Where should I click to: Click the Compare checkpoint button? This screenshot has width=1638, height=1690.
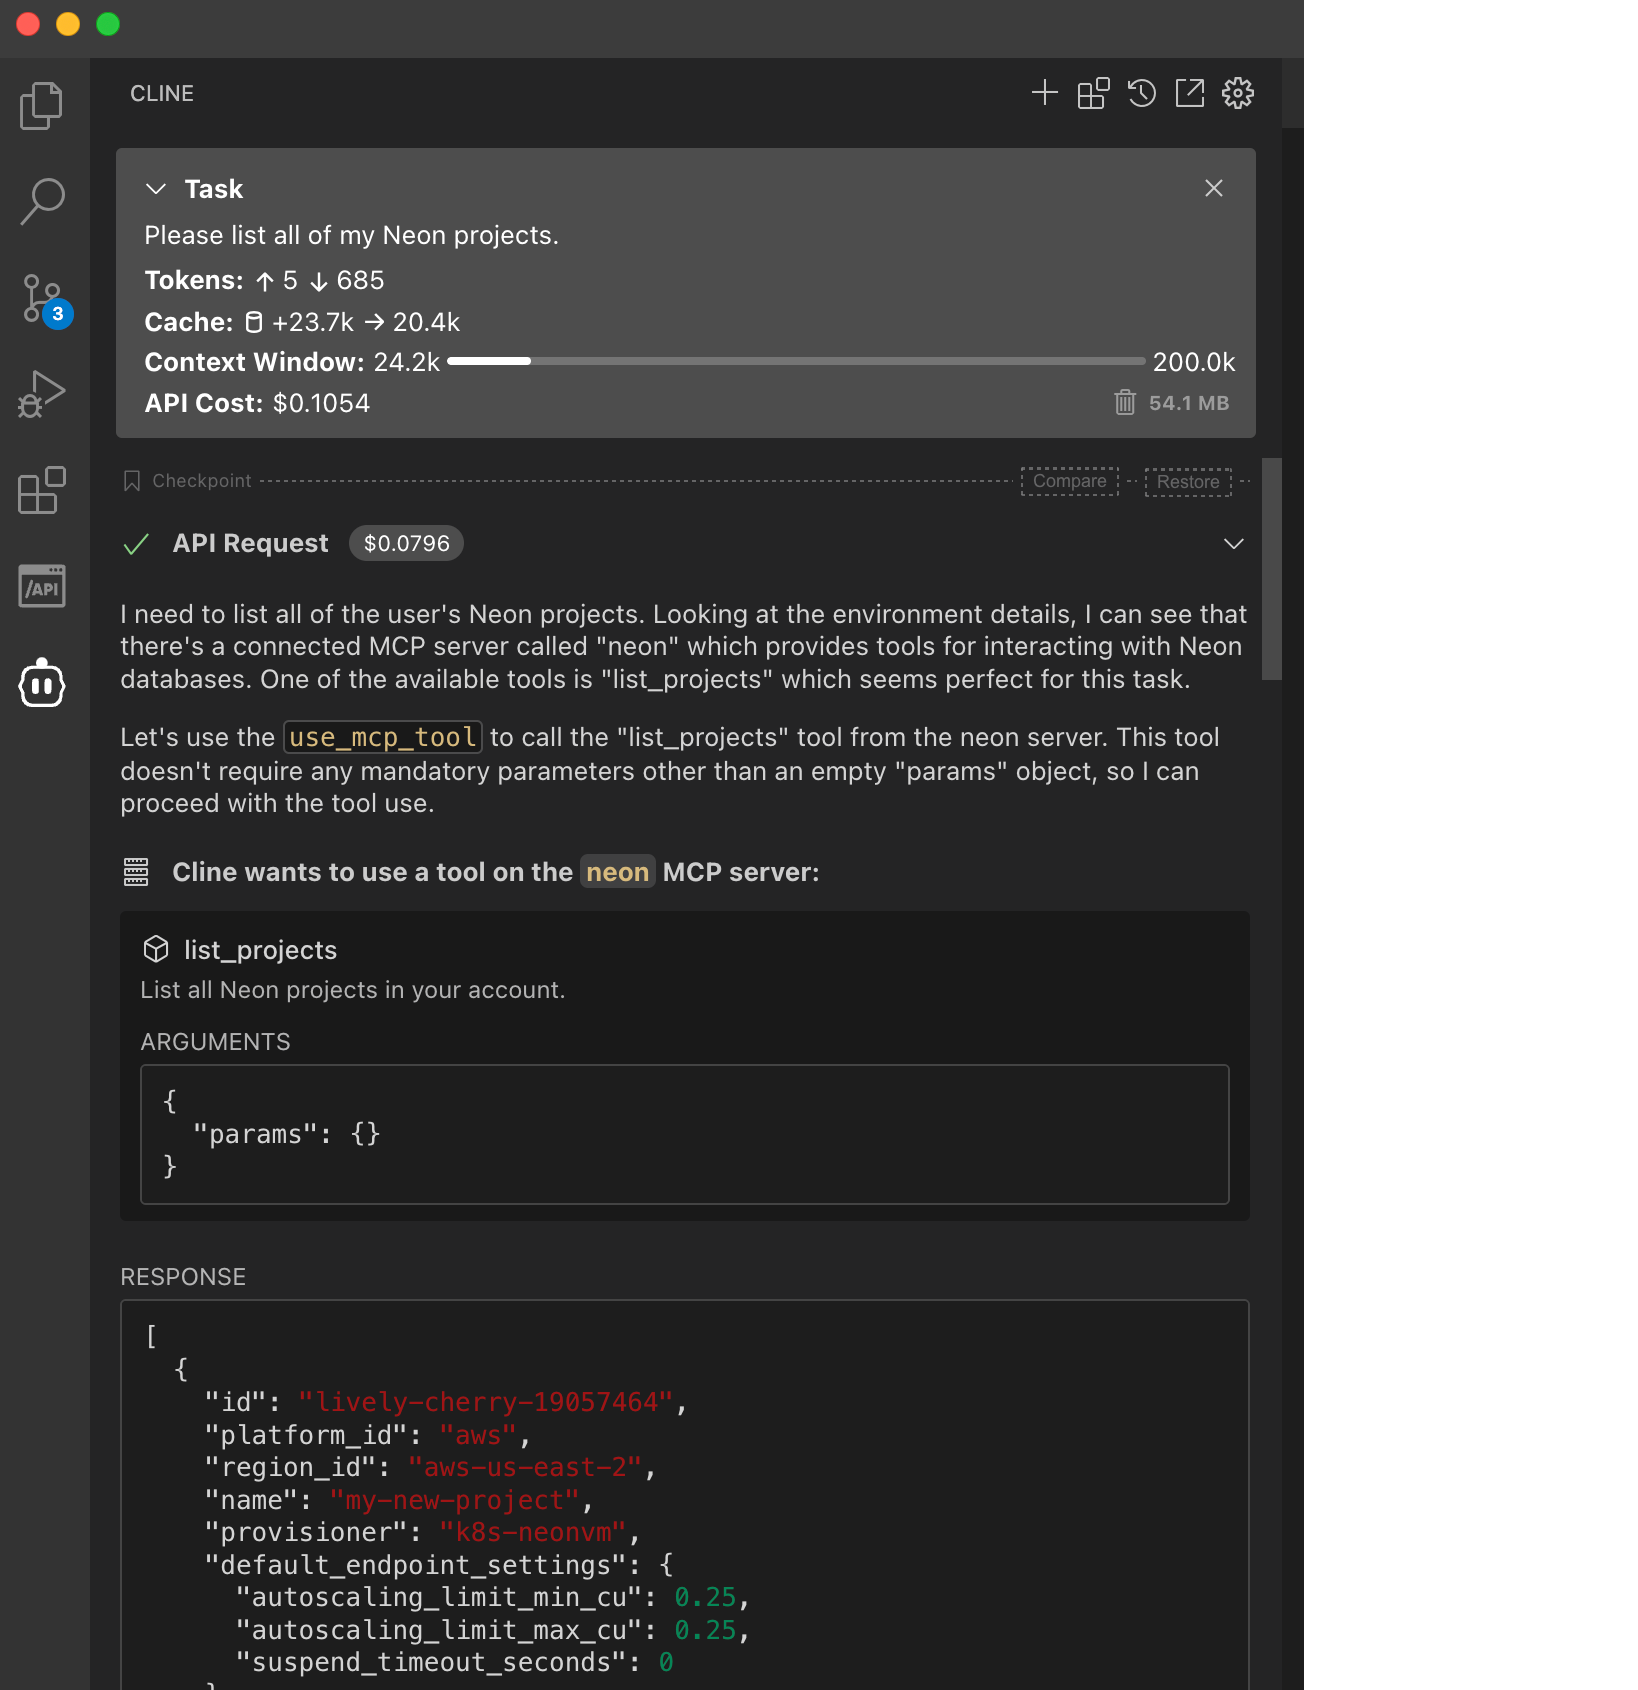click(1069, 481)
